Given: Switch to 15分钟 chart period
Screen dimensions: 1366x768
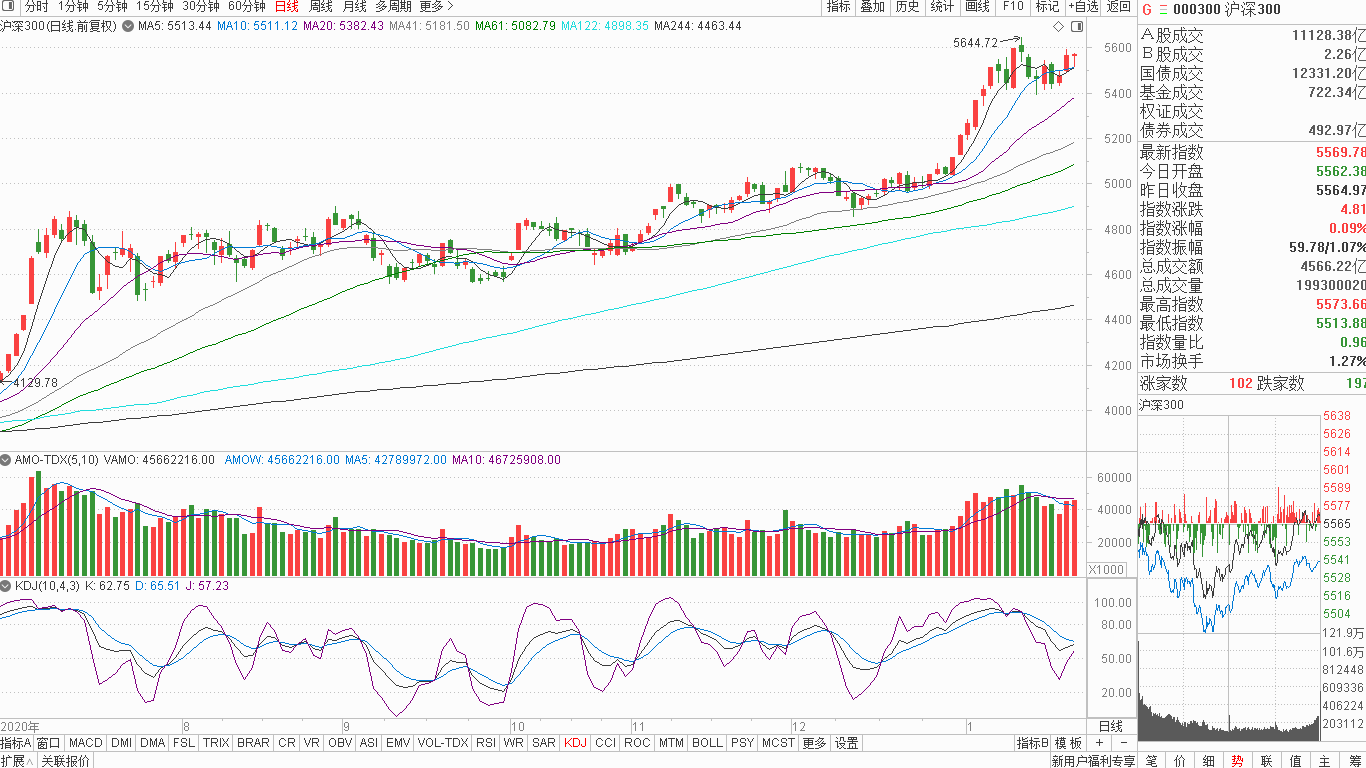Looking at the screenshot, I should tap(154, 7).
